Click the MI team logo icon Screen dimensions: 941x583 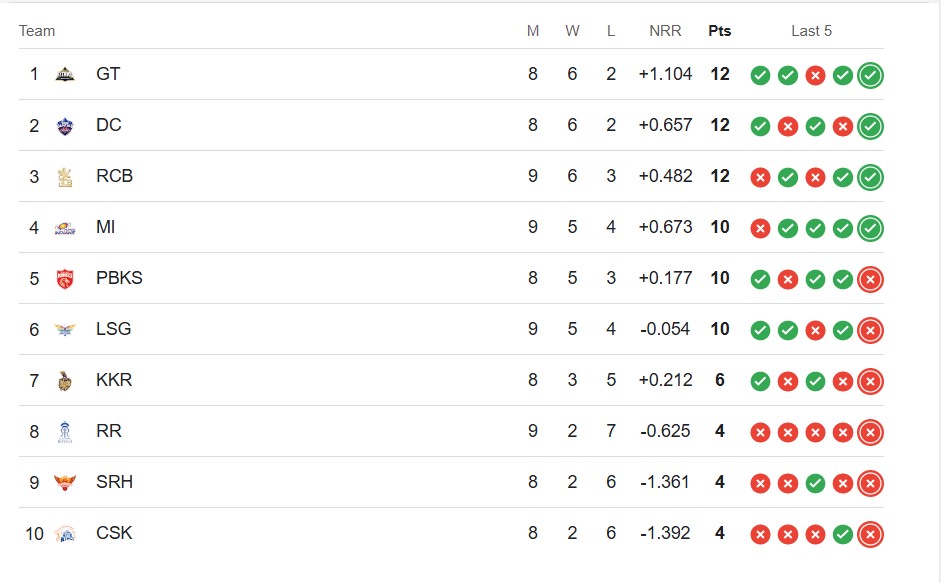(x=65, y=228)
